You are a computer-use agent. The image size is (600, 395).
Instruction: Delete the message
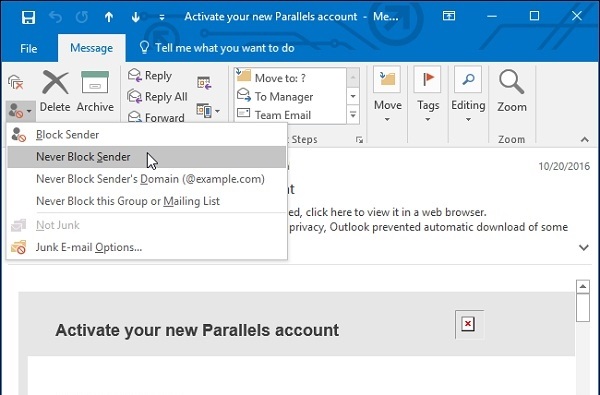click(x=55, y=91)
